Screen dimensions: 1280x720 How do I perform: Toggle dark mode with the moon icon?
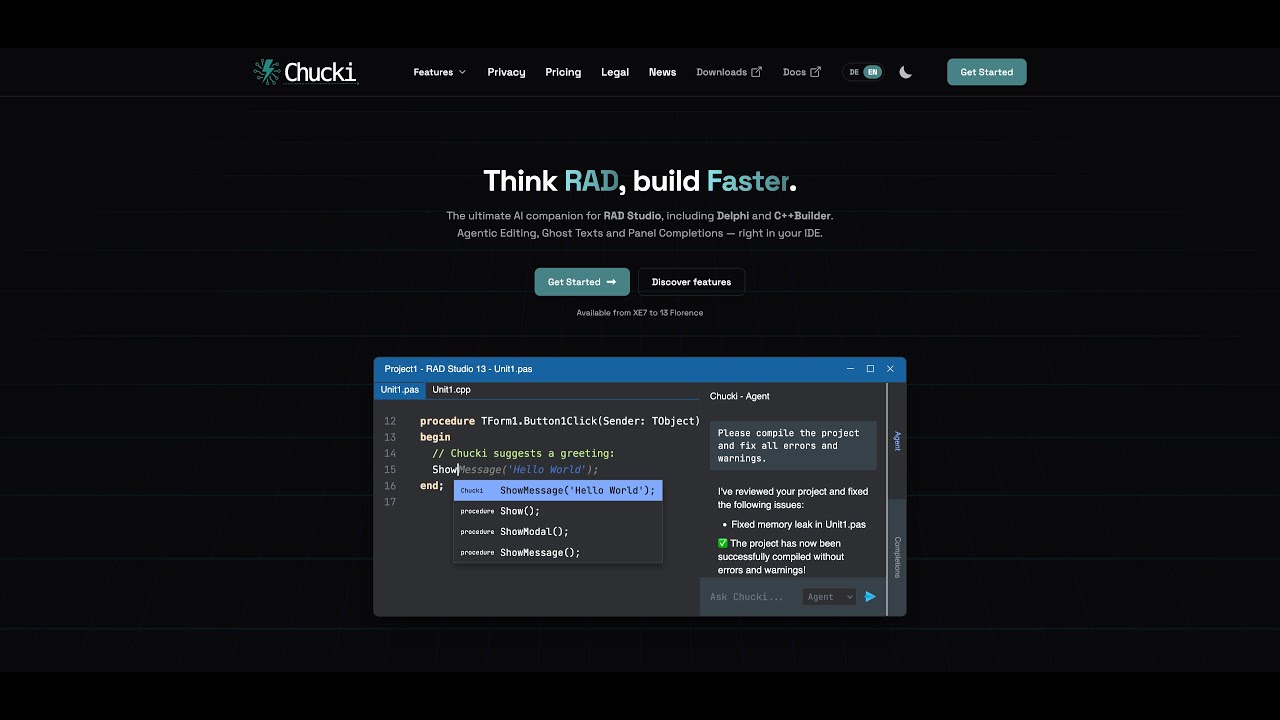pos(906,72)
